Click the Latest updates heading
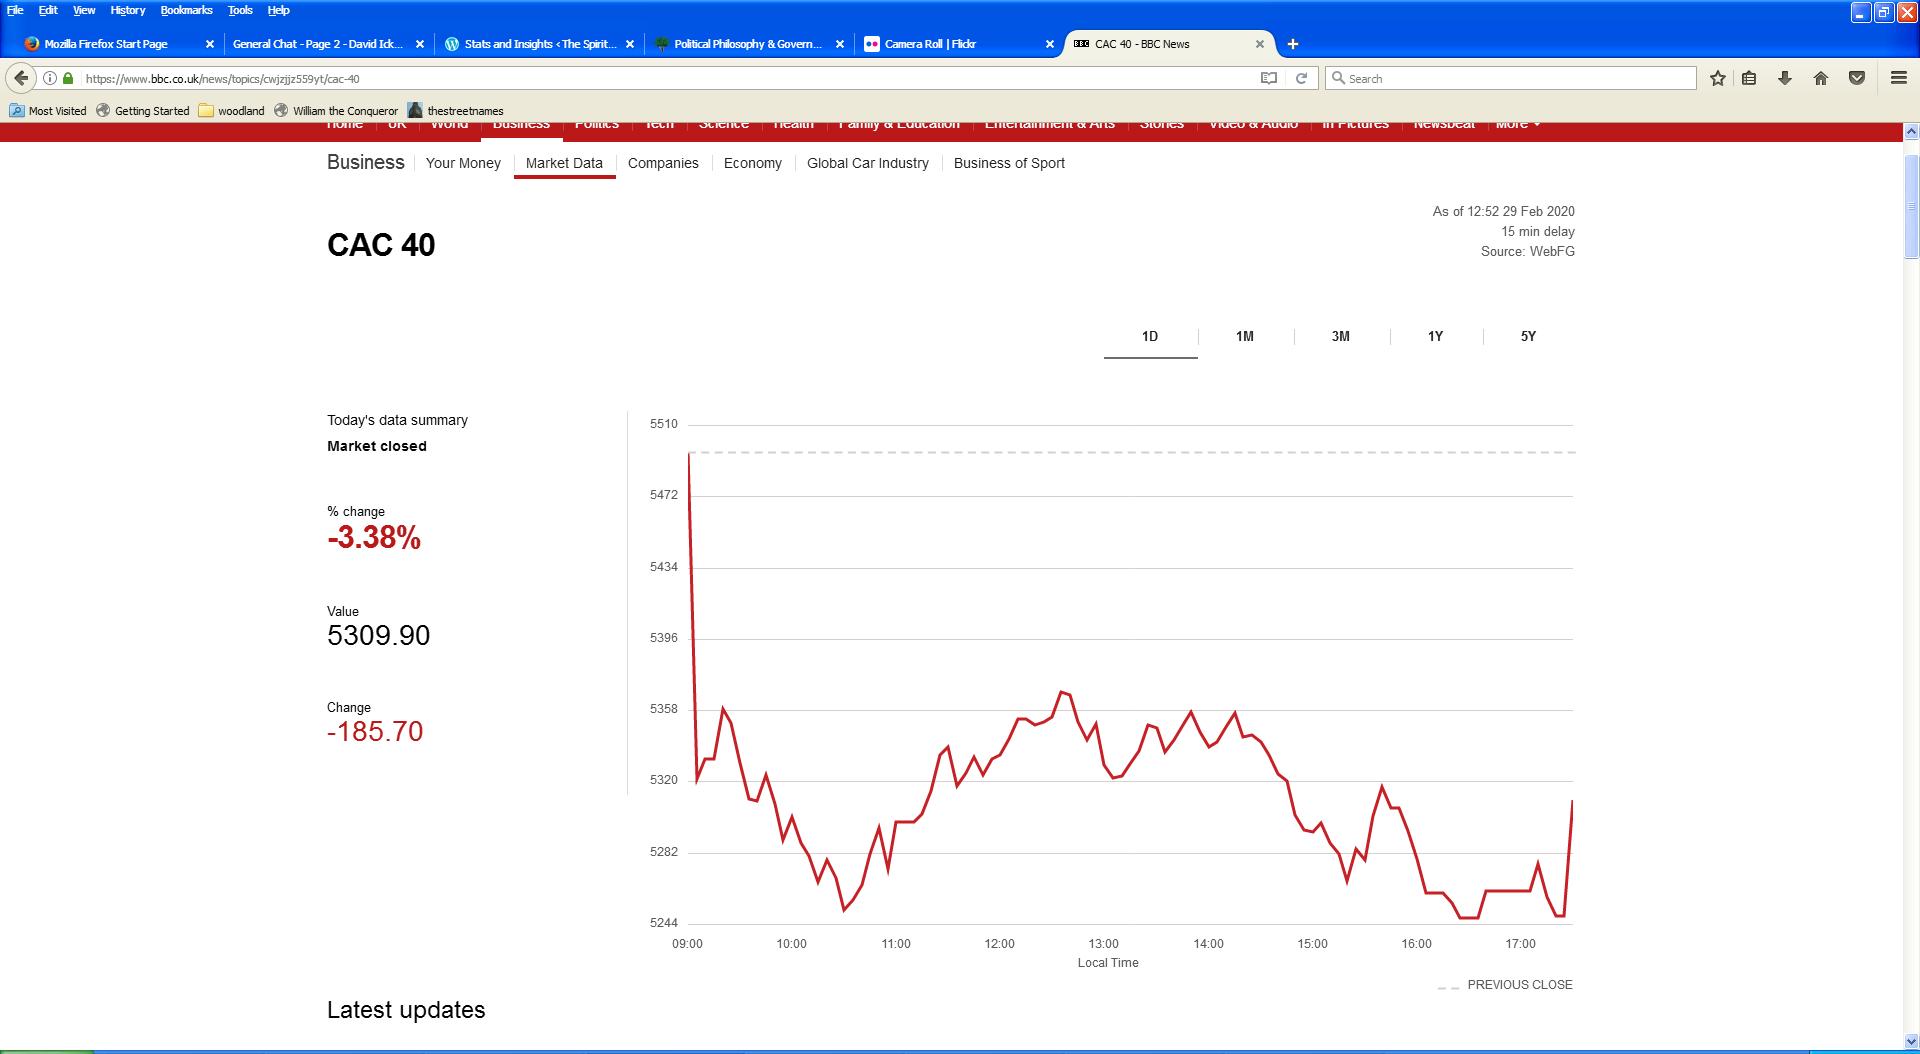Viewport: 1920px width, 1054px height. point(406,1010)
